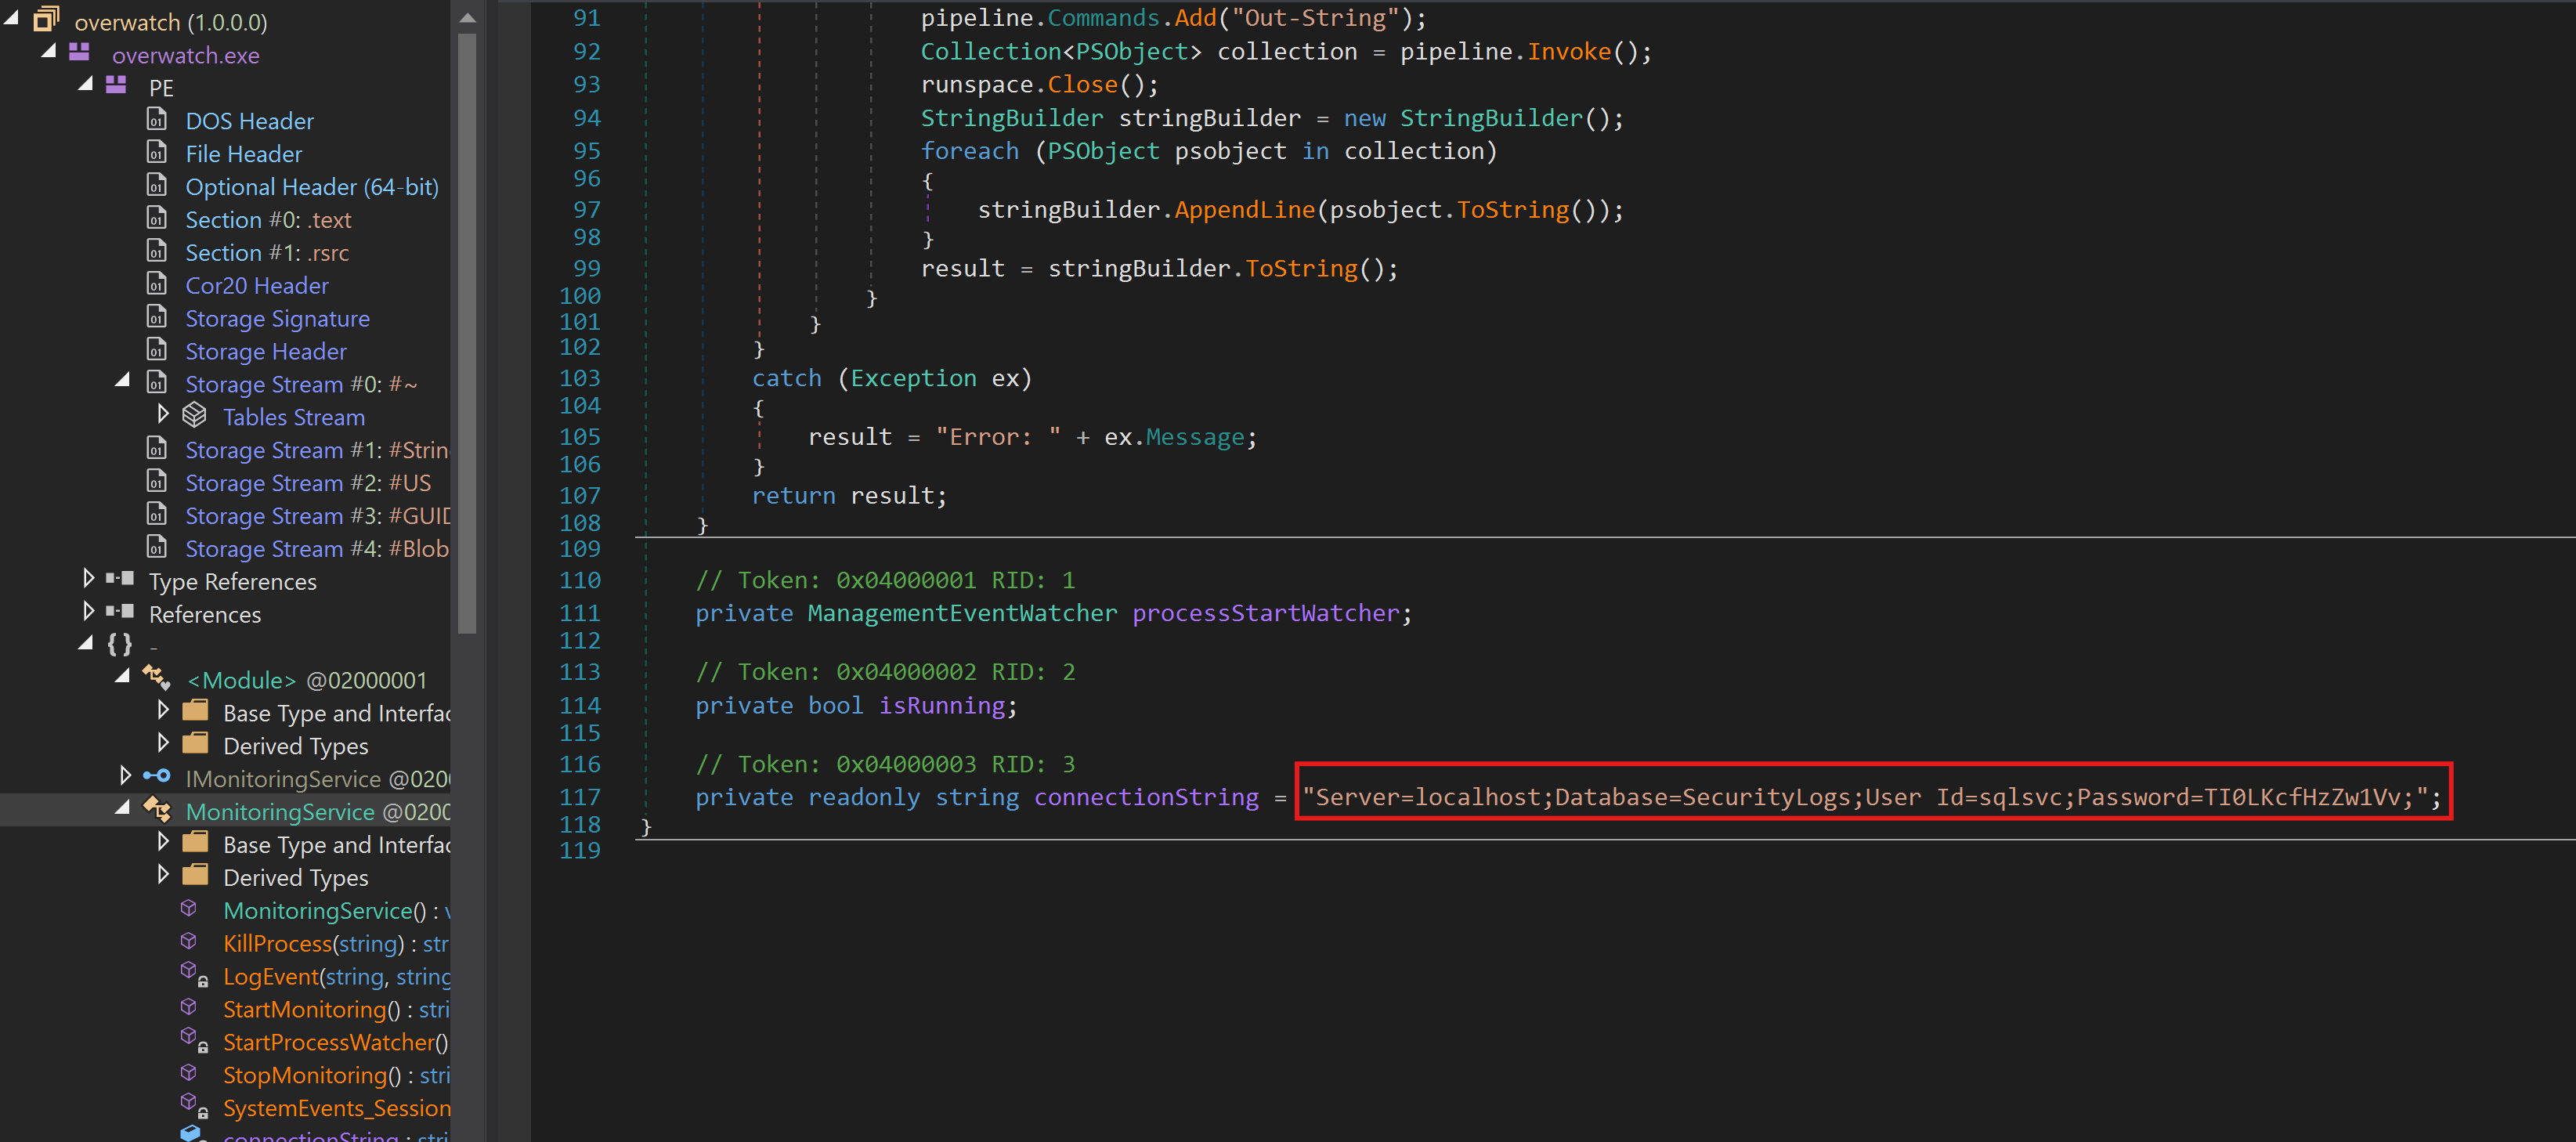
Task: Click the connection string literal value
Action: point(1864,797)
